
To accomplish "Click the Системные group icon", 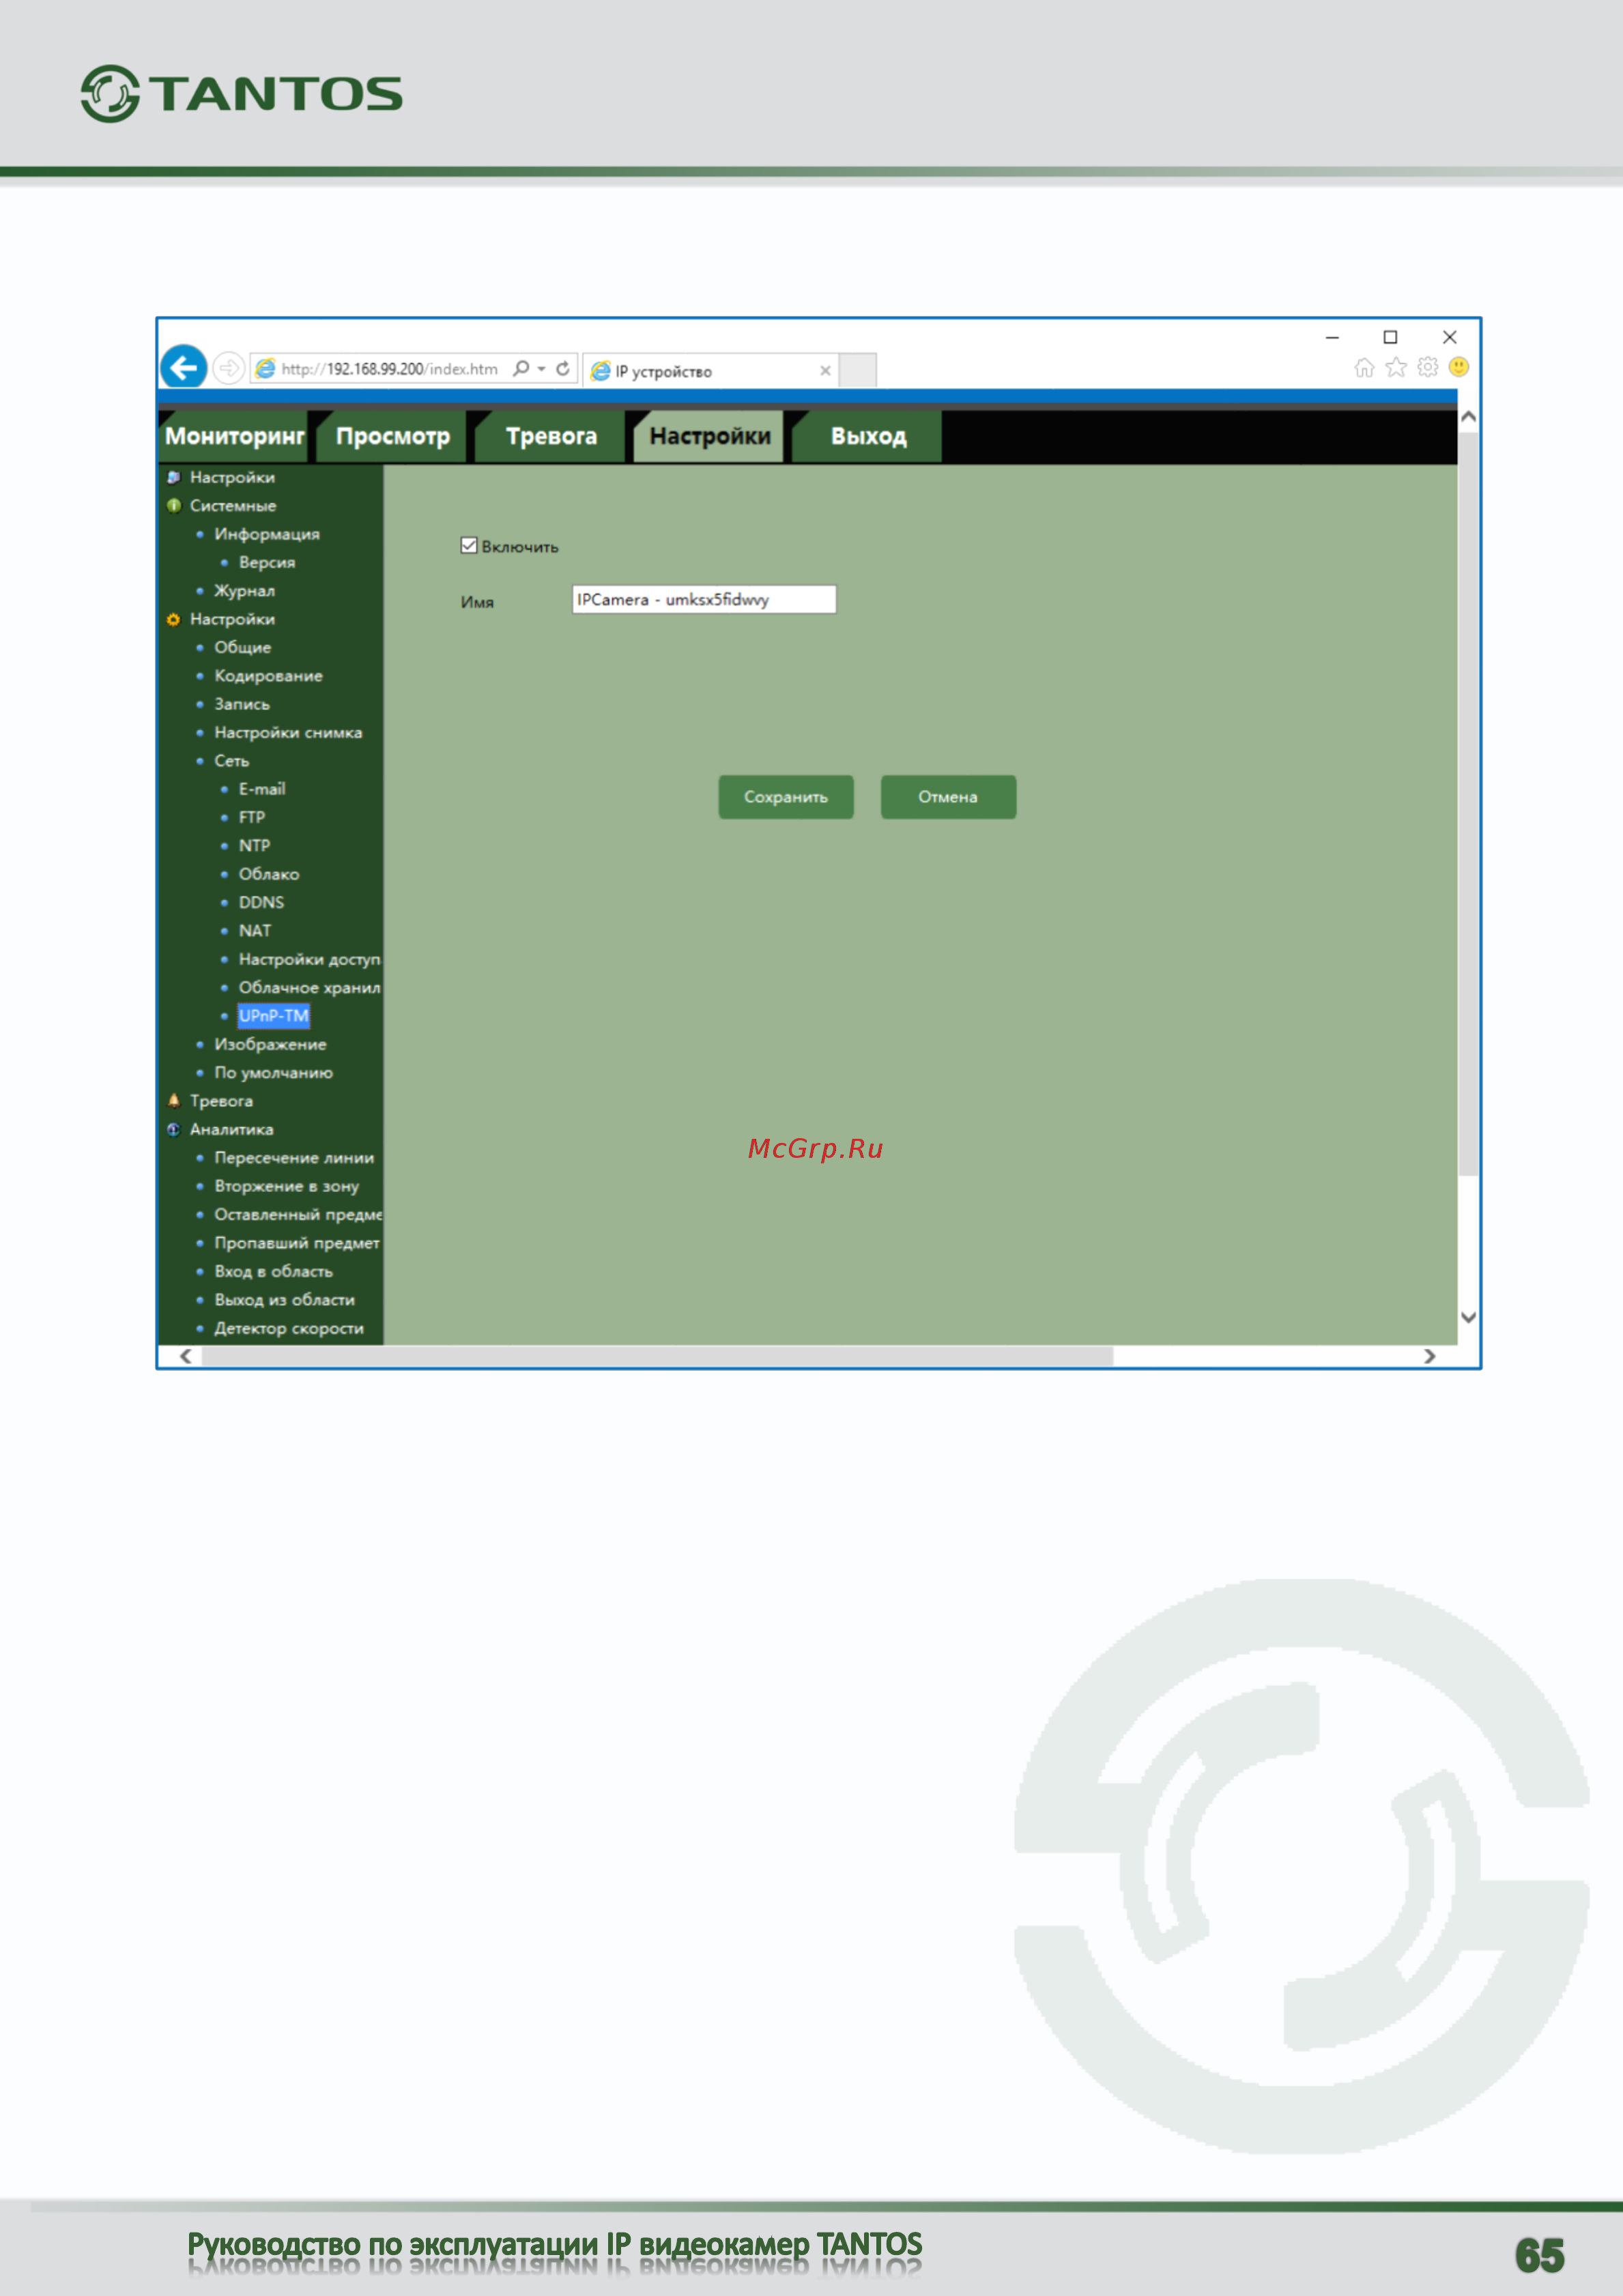I will 174,505.
